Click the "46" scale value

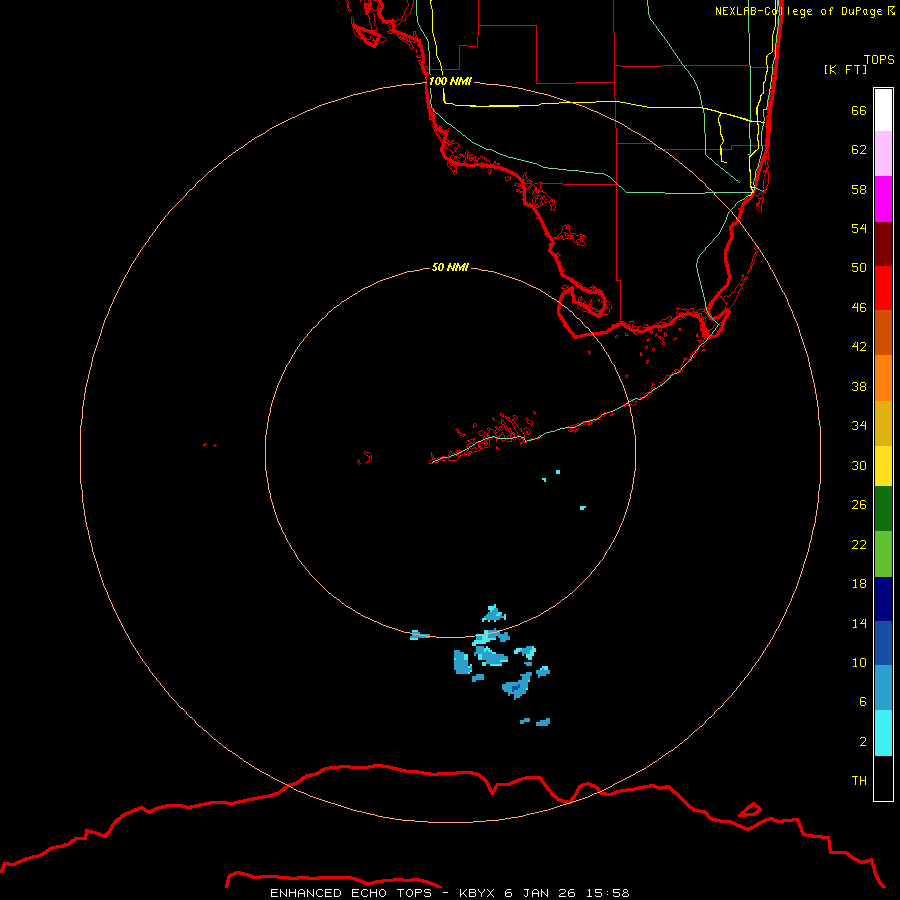pos(859,308)
